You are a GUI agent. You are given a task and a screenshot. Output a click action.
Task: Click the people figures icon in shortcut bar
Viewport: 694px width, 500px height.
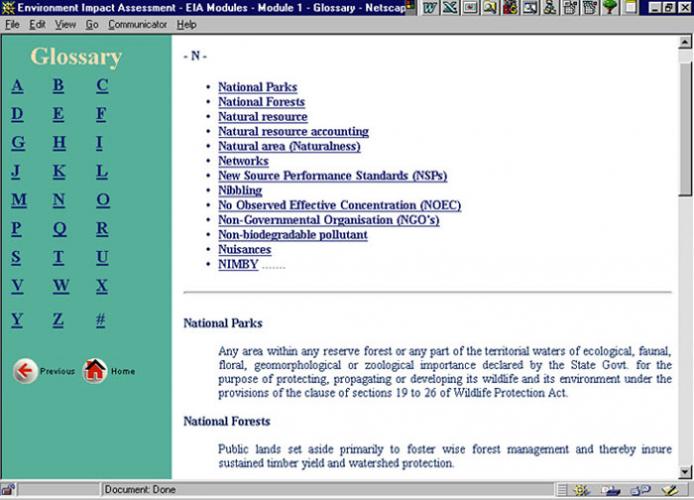[x=550, y=7]
